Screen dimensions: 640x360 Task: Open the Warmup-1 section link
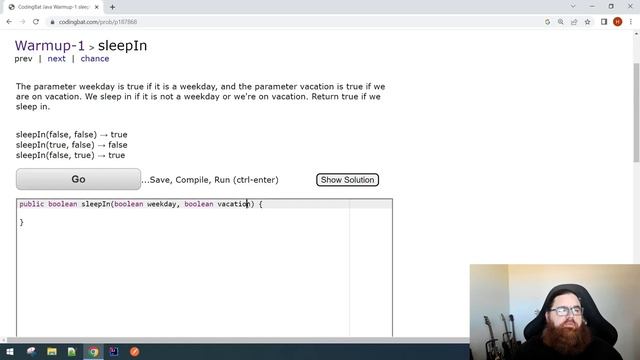(50, 46)
